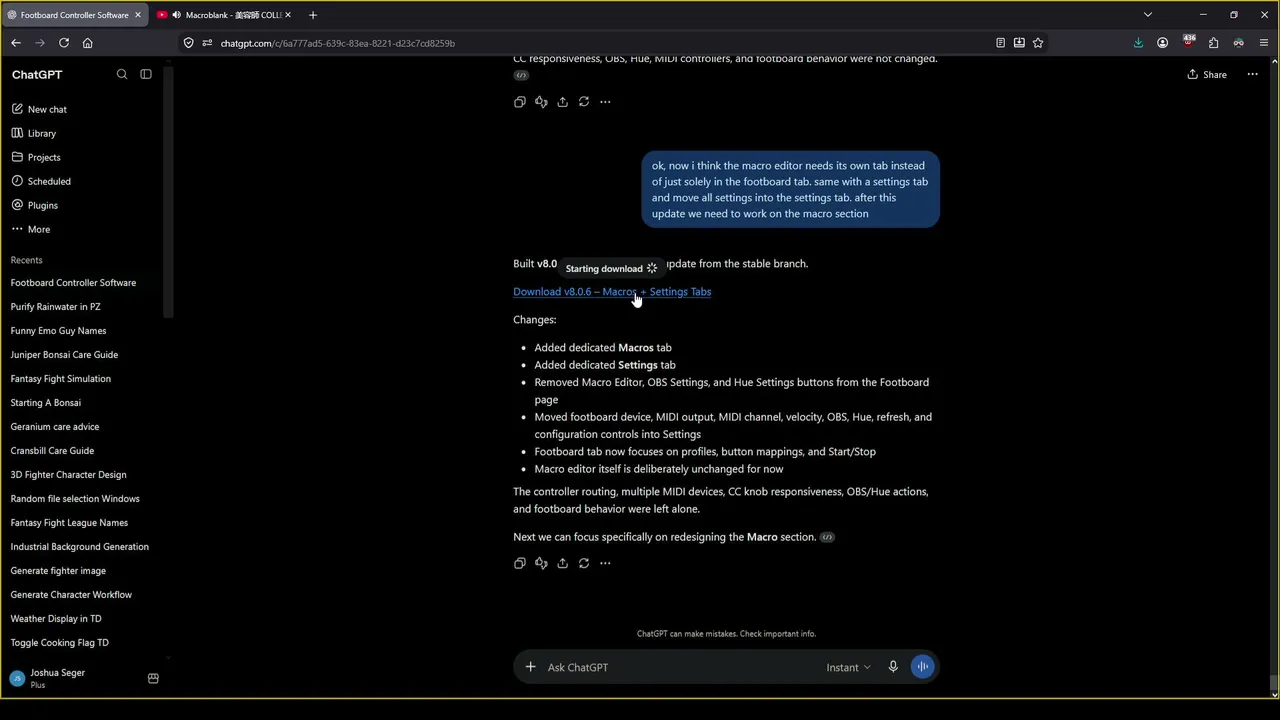Open more actions for v8.0.6 response

605,563
